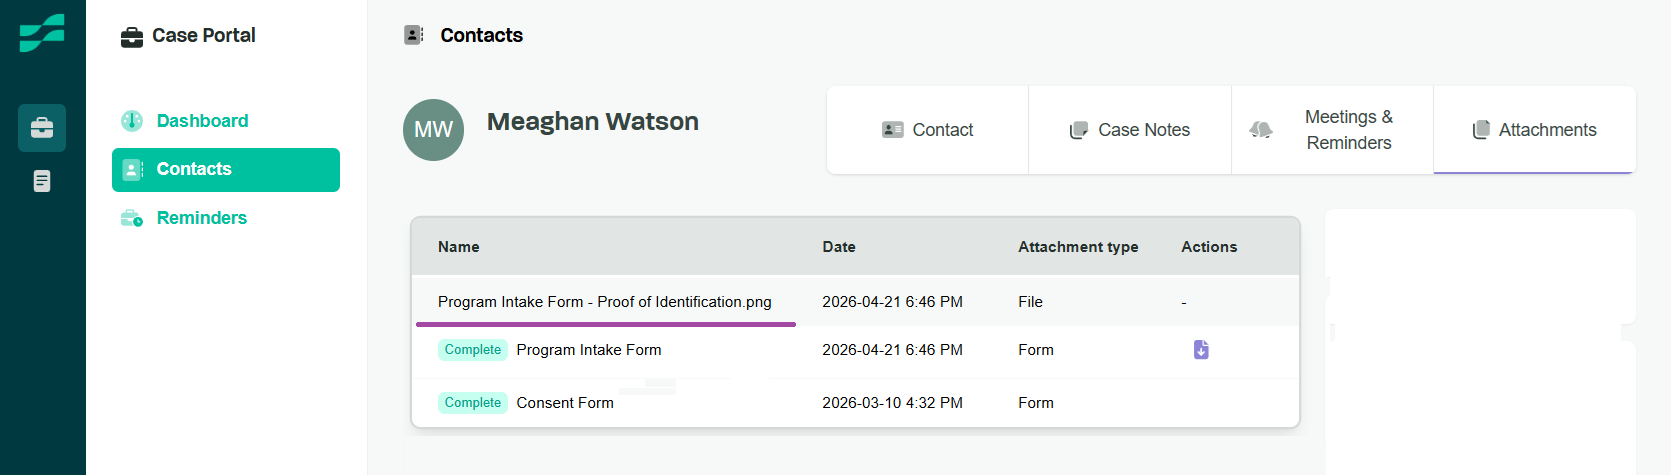Click the Name column header
This screenshot has width=1671, height=475.
click(x=458, y=247)
